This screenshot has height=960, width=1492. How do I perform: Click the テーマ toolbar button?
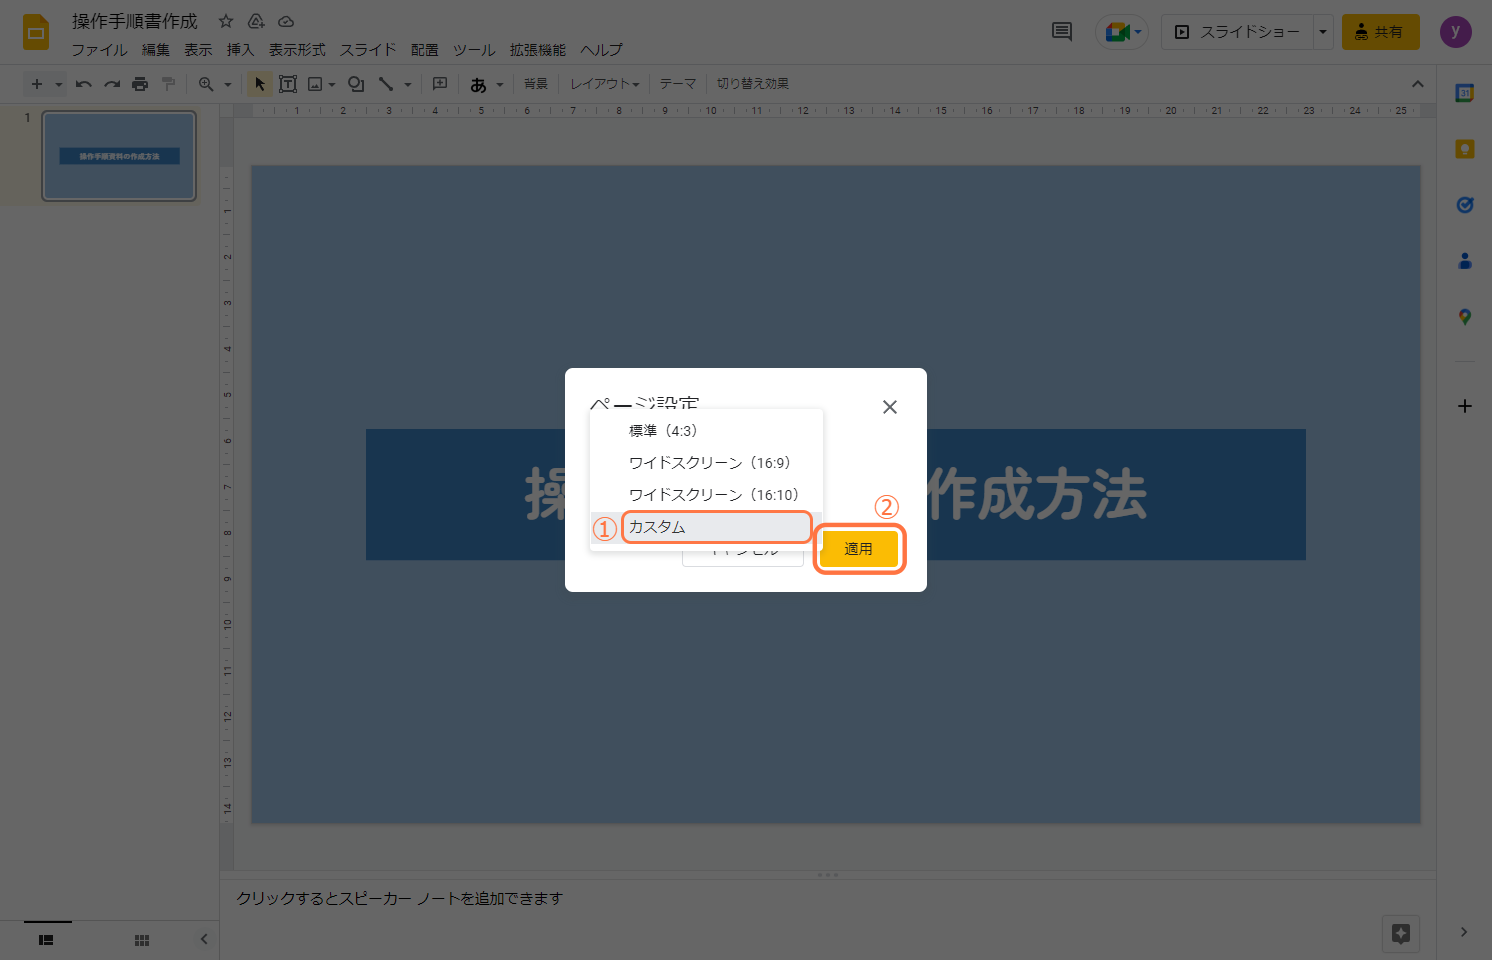(678, 84)
